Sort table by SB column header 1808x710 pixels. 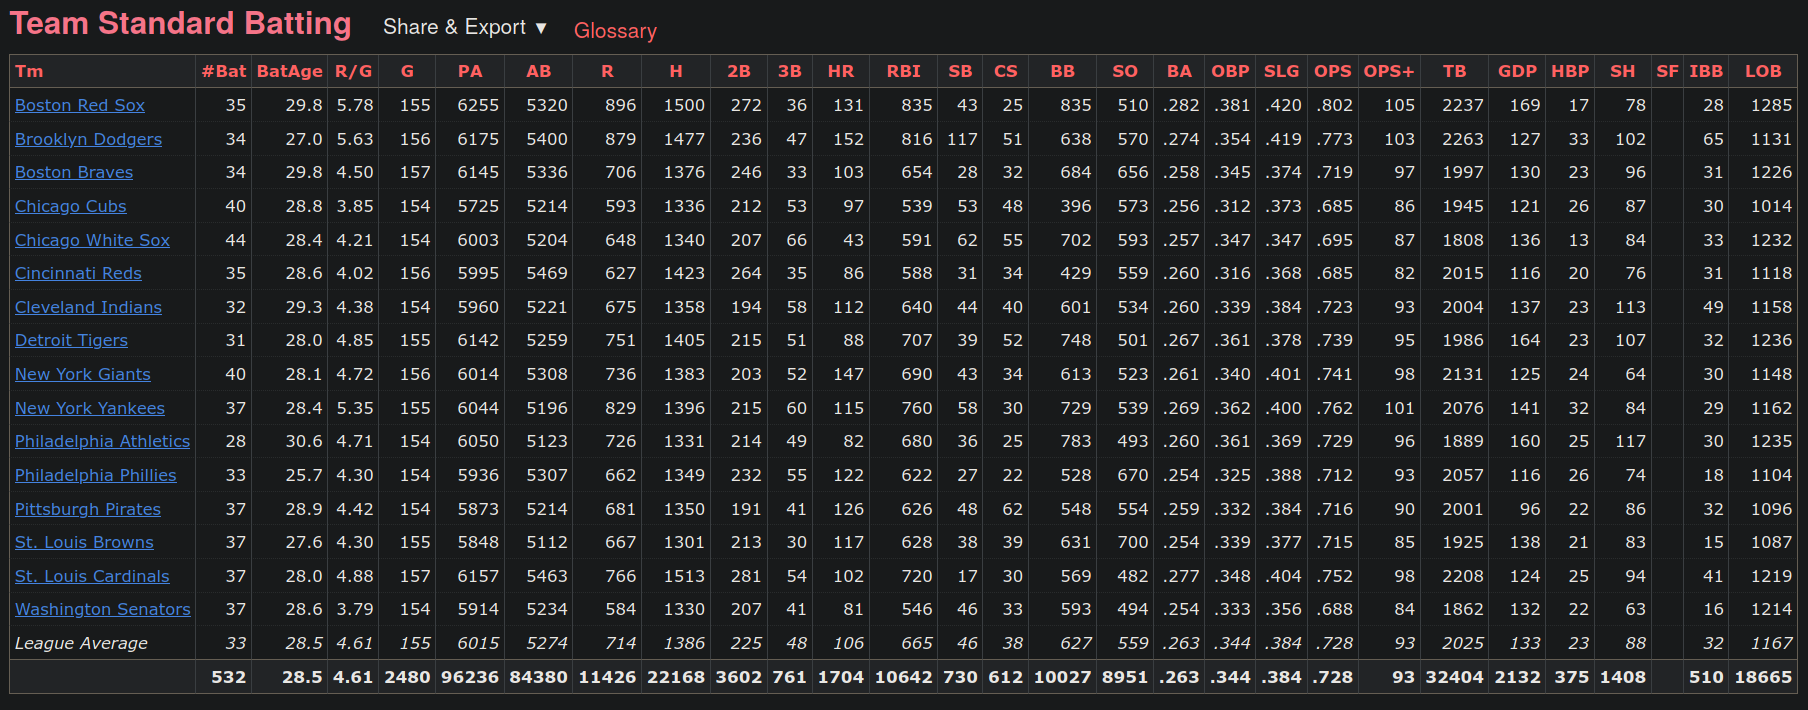point(960,71)
